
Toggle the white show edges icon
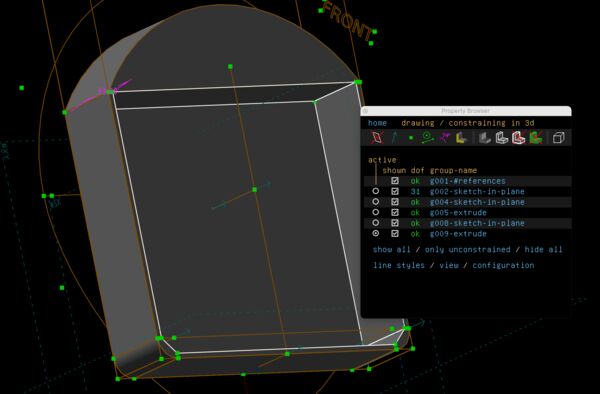[x=502, y=138]
